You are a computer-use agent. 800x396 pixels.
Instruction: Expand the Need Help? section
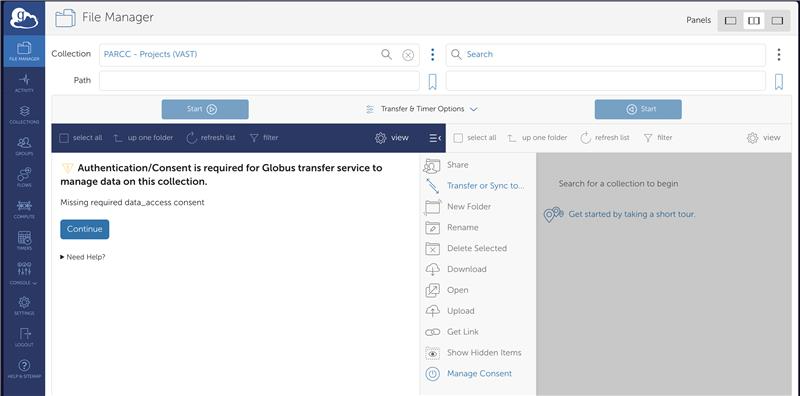pyautogui.click(x=83, y=257)
